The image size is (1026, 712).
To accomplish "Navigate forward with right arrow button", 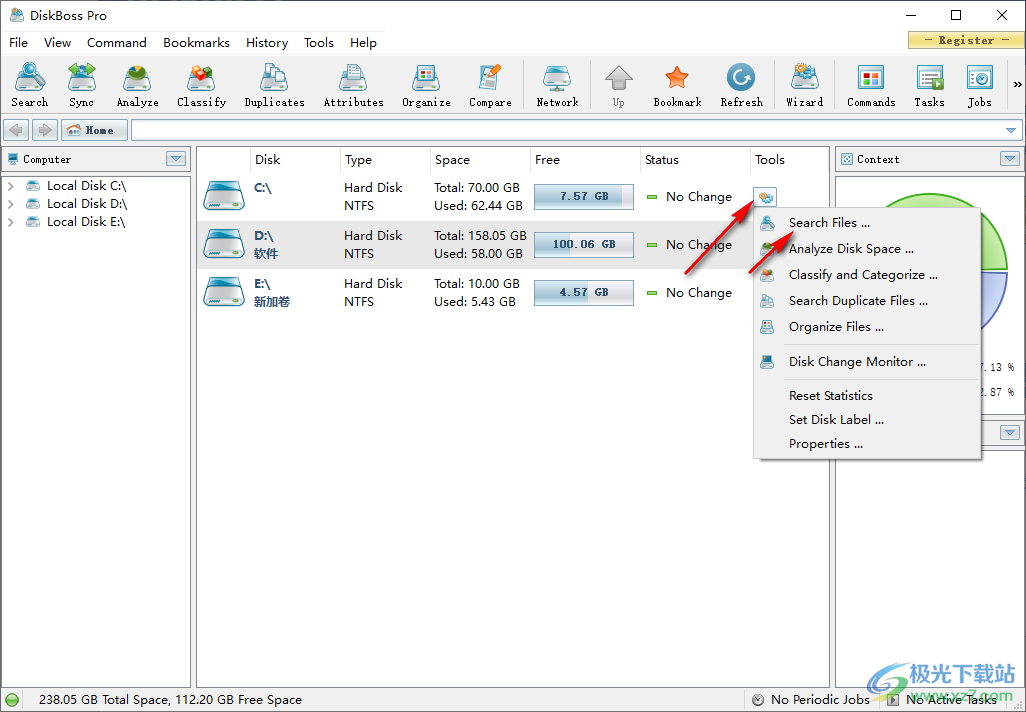I will pyautogui.click(x=44, y=130).
